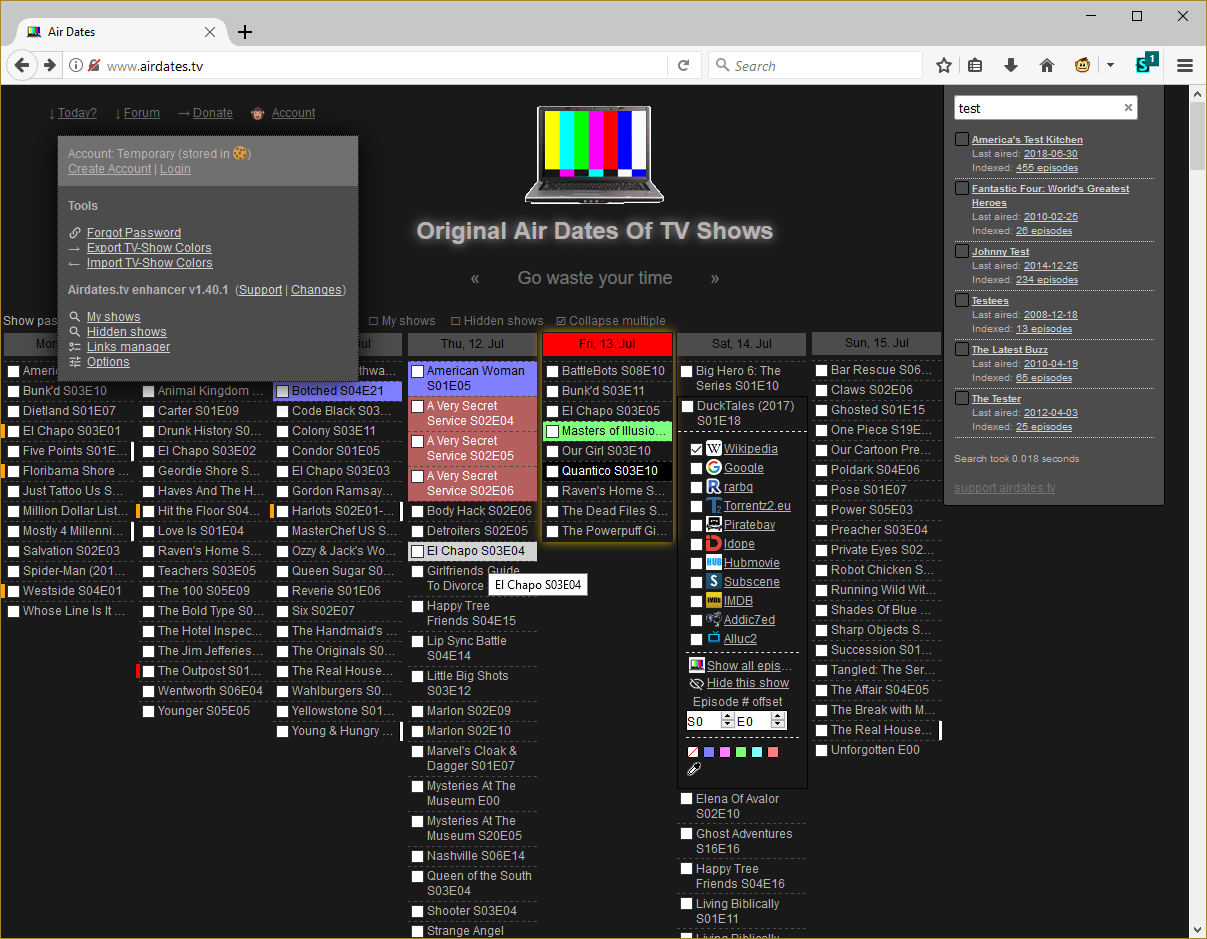Click Import TV-Show Colors
Image resolution: width=1207 pixels, height=939 pixels.
point(150,263)
